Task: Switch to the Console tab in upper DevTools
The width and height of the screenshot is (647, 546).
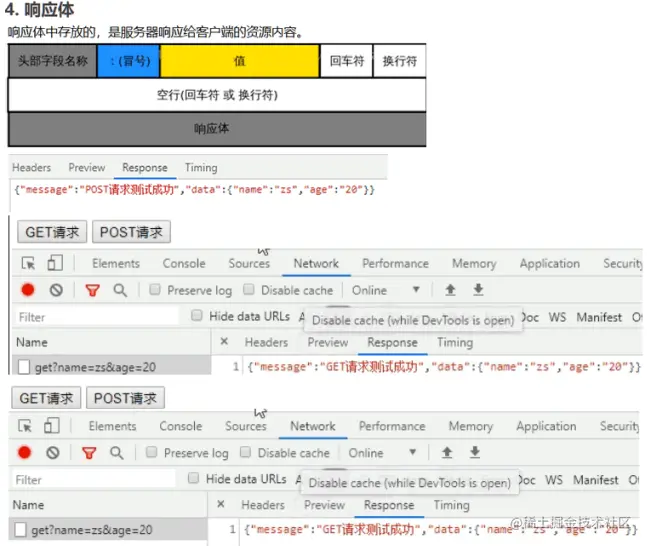Action: 184,263
